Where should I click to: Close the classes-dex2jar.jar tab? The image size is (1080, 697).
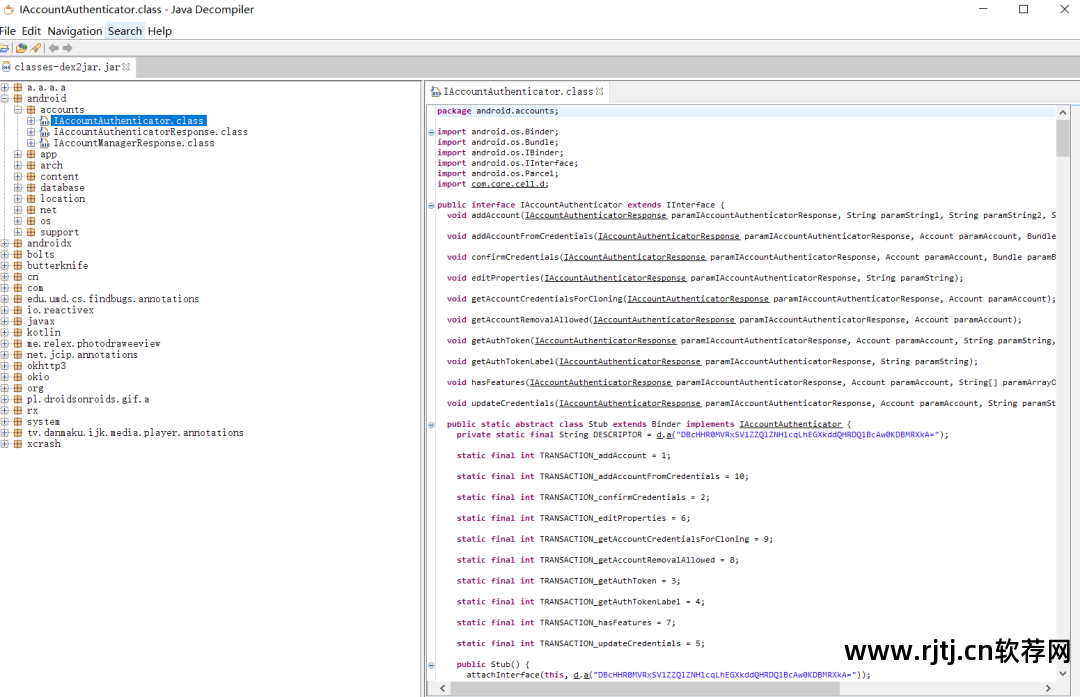click(x=126, y=67)
